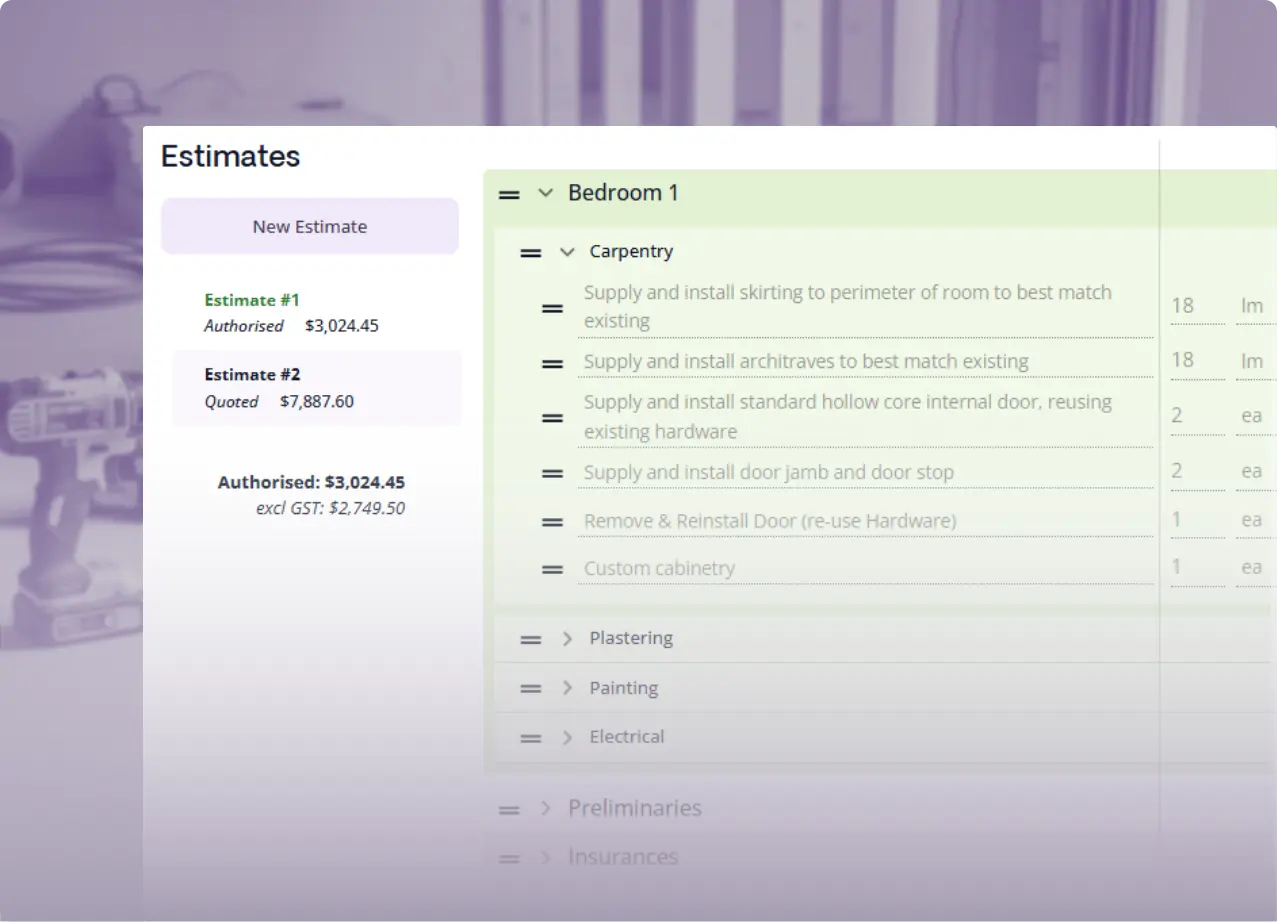The image size is (1277, 922).
Task: Click the drag handle beside Preliminaries
Action: click(x=509, y=809)
